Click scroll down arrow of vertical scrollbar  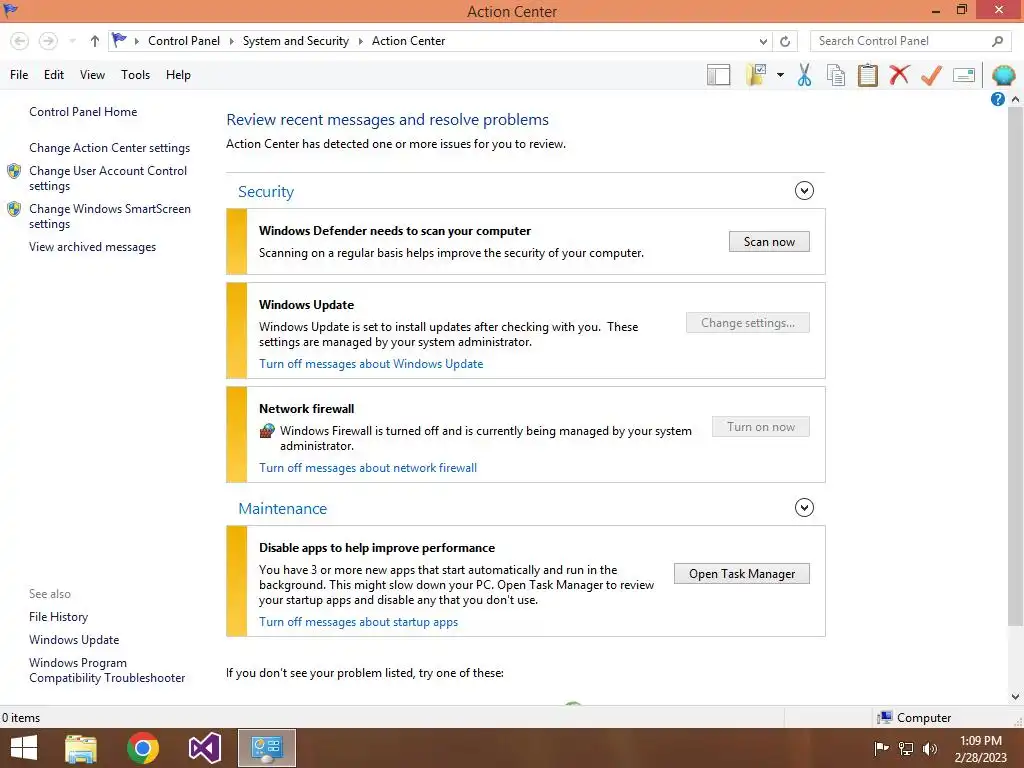pyautogui.click(x=1015, y=696)
